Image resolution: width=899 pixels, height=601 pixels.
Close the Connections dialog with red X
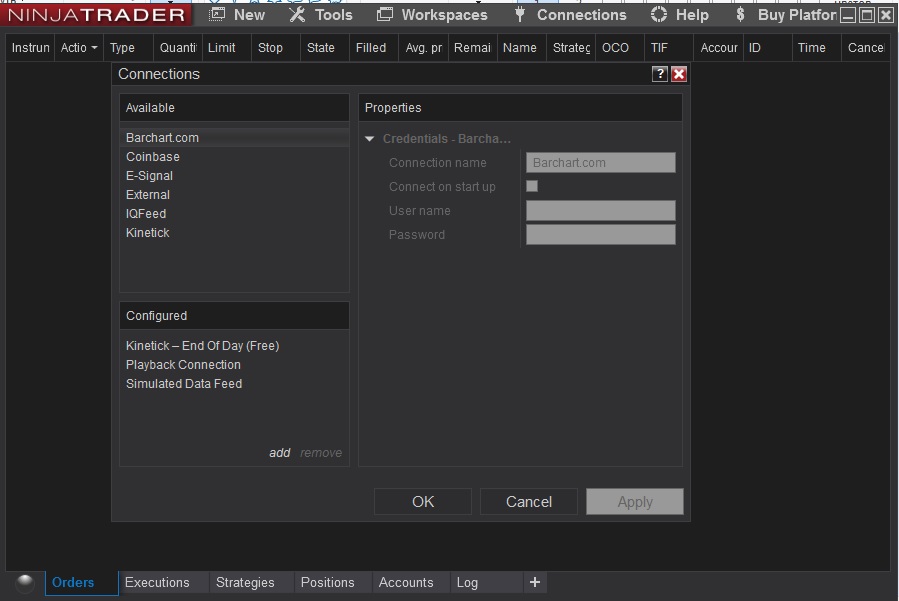679,73
